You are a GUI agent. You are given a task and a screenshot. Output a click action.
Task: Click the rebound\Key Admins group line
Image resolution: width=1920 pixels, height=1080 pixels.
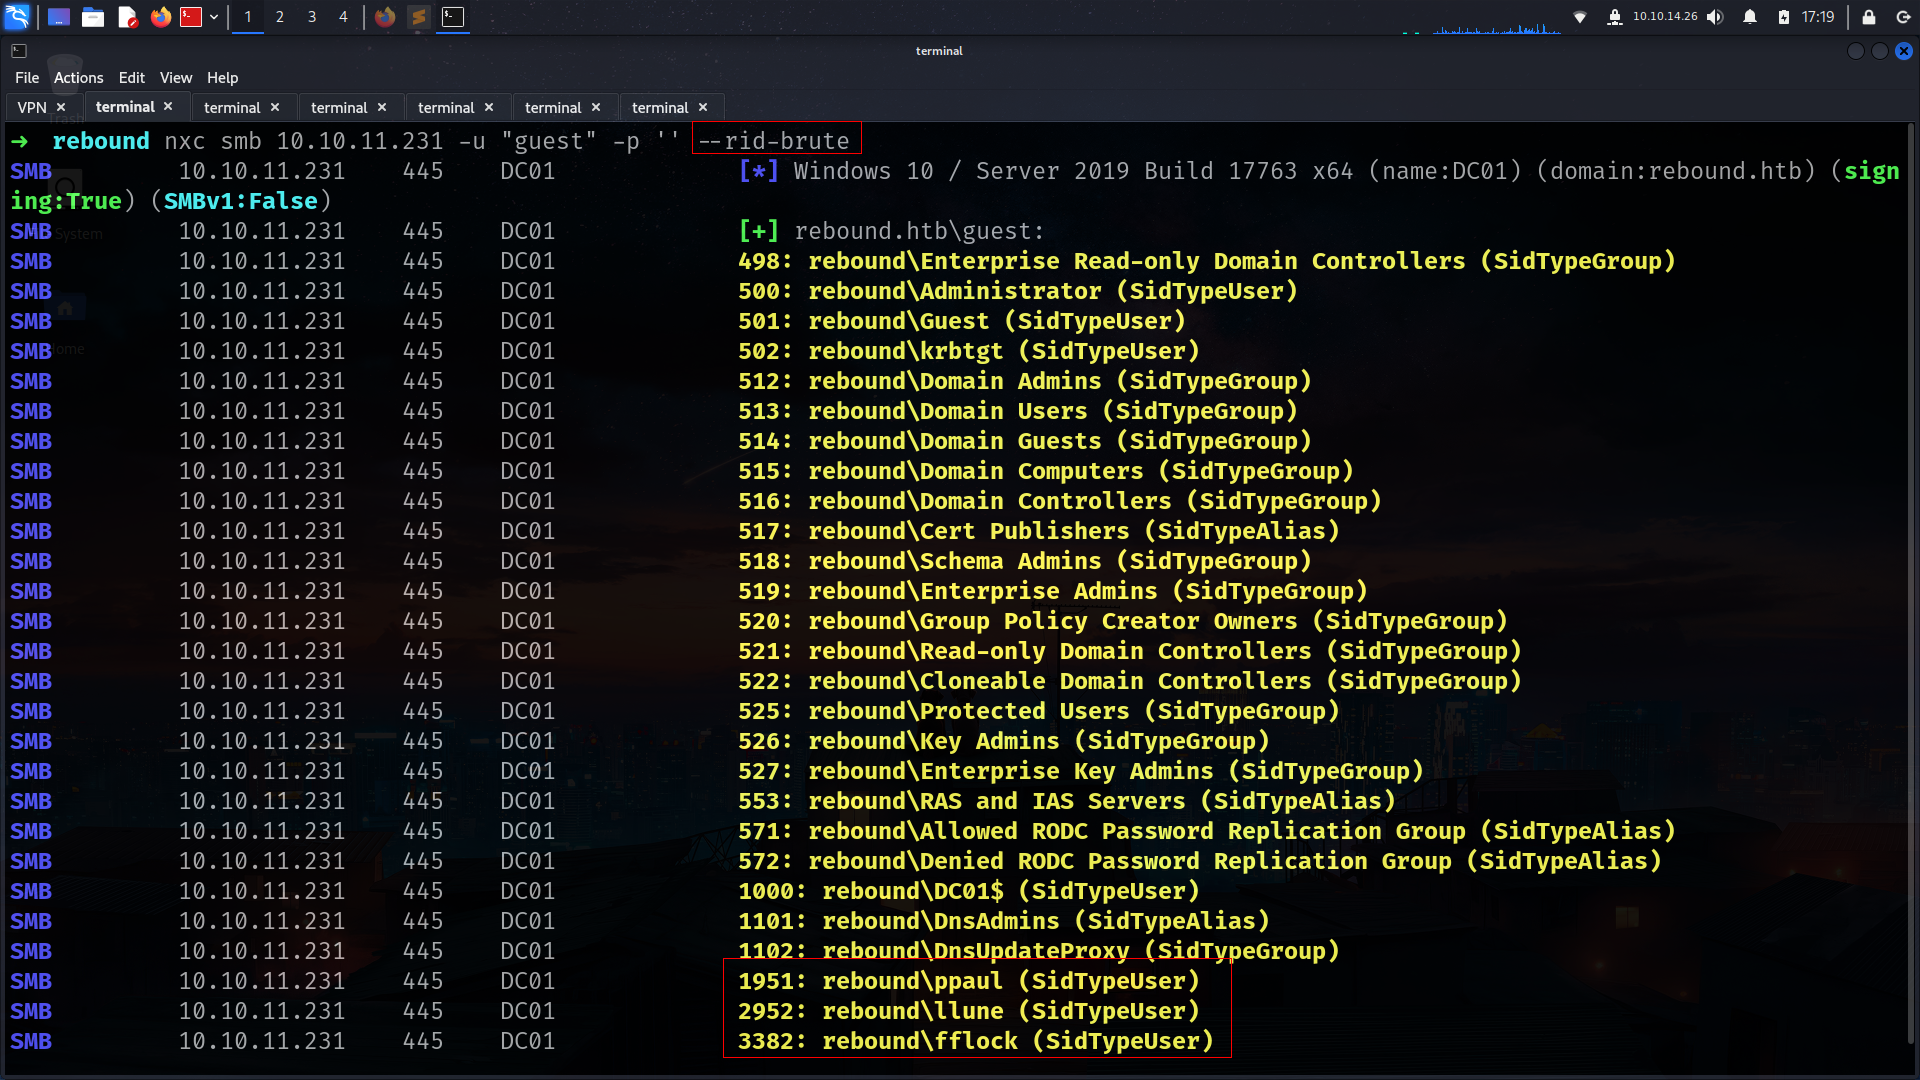tap(1004, 741)
